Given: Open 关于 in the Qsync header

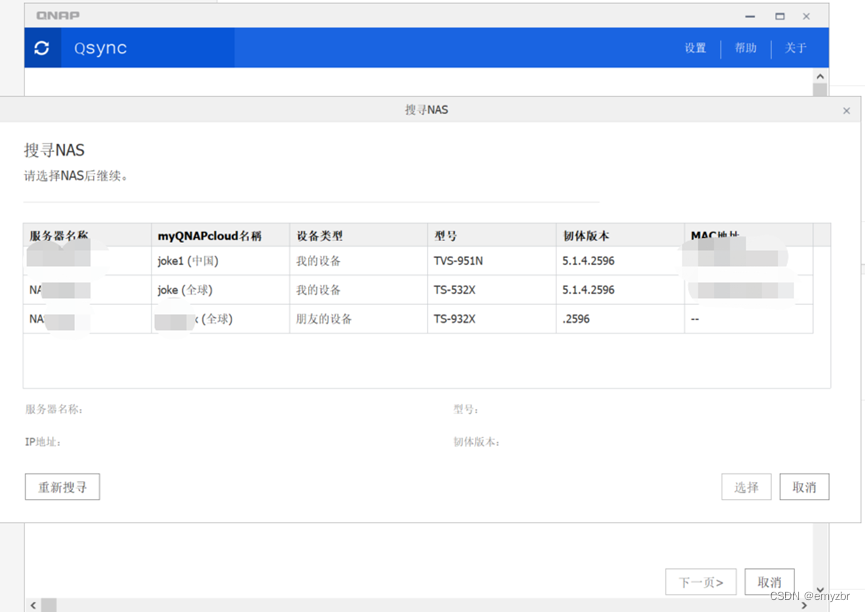Looking at the screenshot, I should (795, 48).
